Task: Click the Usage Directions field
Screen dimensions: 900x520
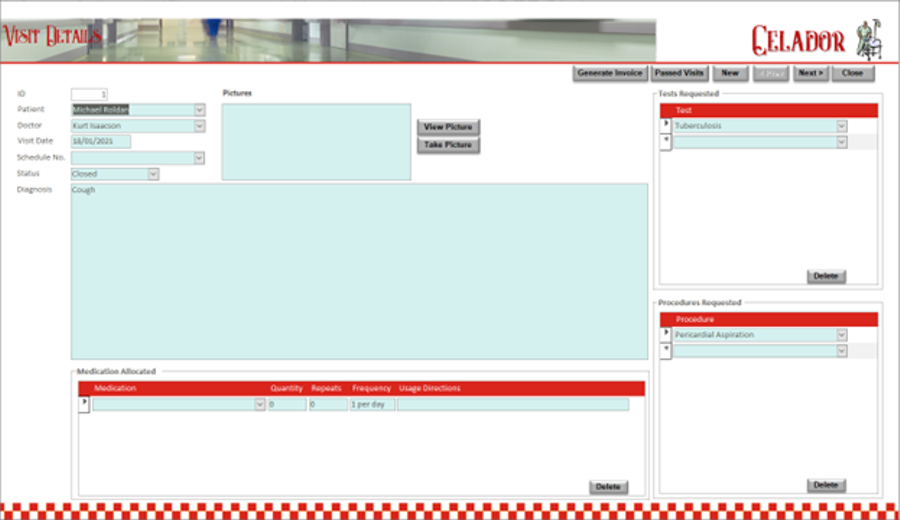Action: click(x=513, y=405)
